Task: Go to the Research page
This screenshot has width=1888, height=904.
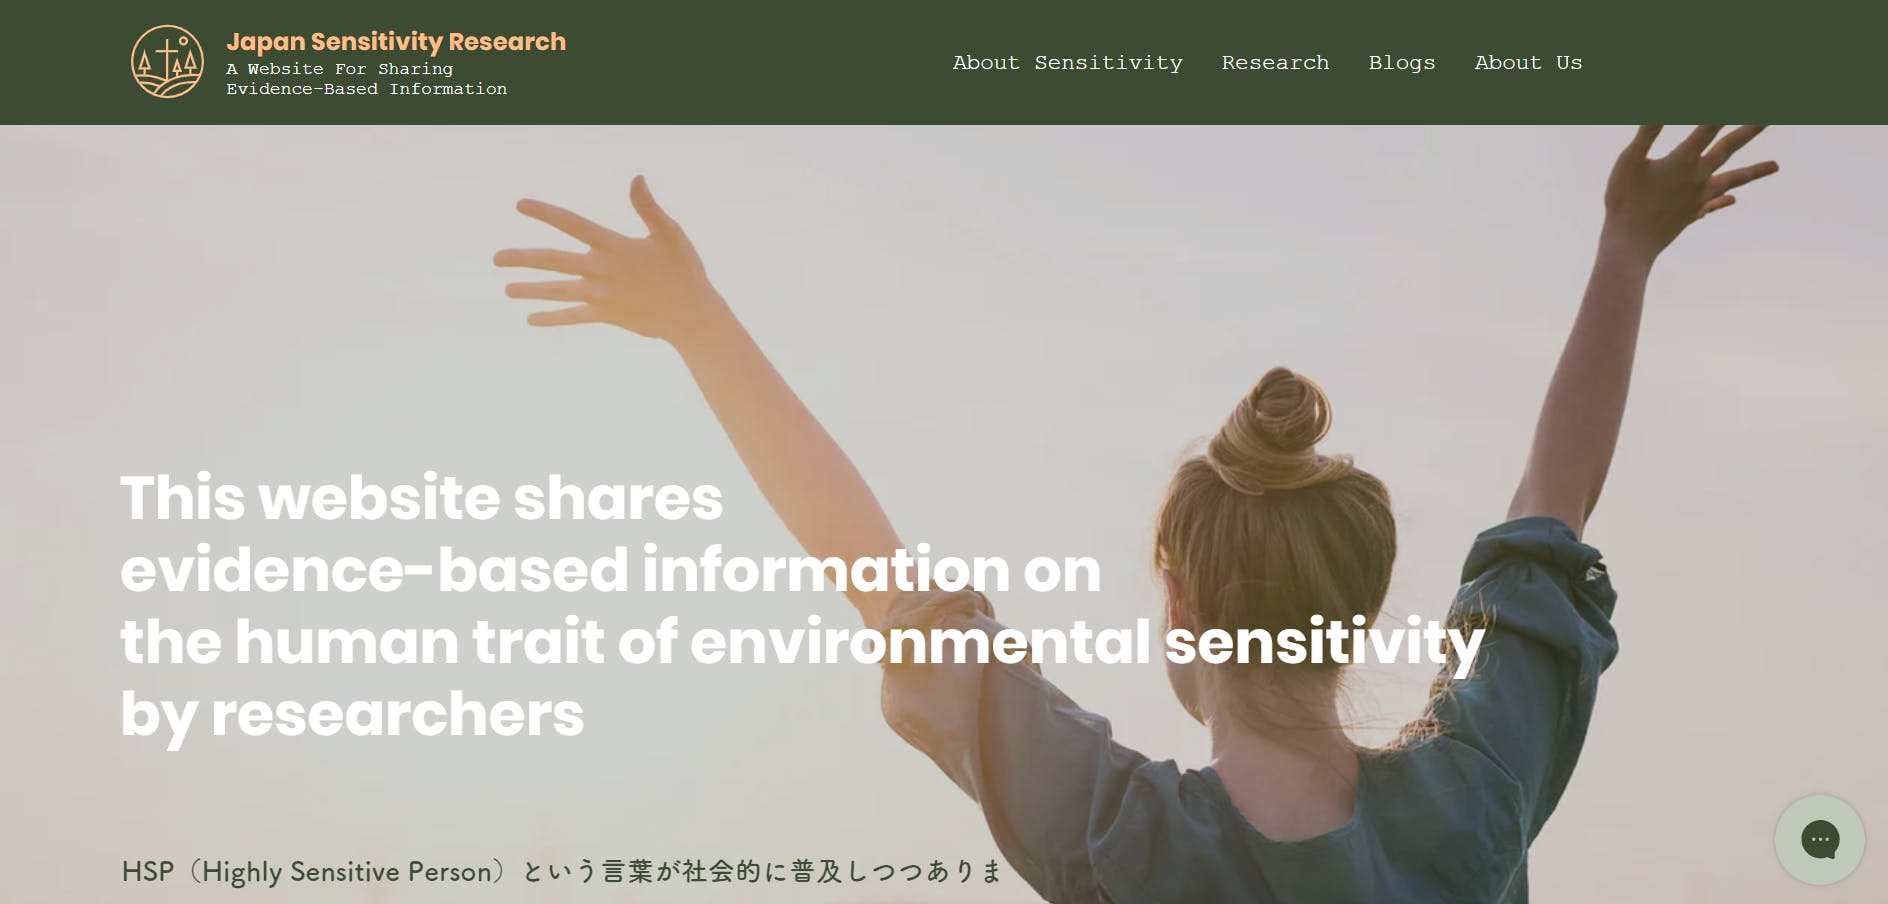Action: click(1275, 62)
